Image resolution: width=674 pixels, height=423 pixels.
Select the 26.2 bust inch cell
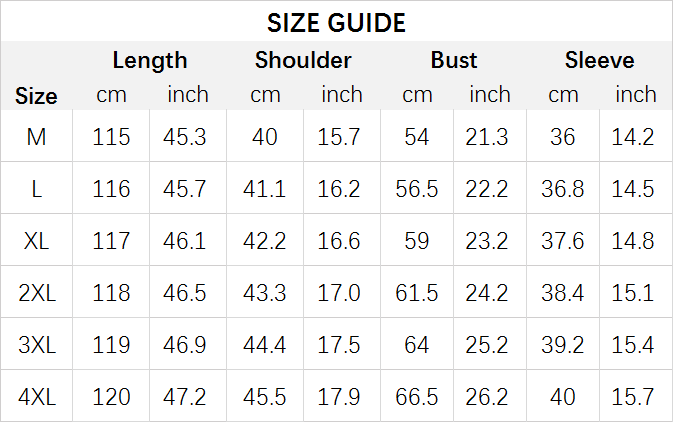[487, 397]
